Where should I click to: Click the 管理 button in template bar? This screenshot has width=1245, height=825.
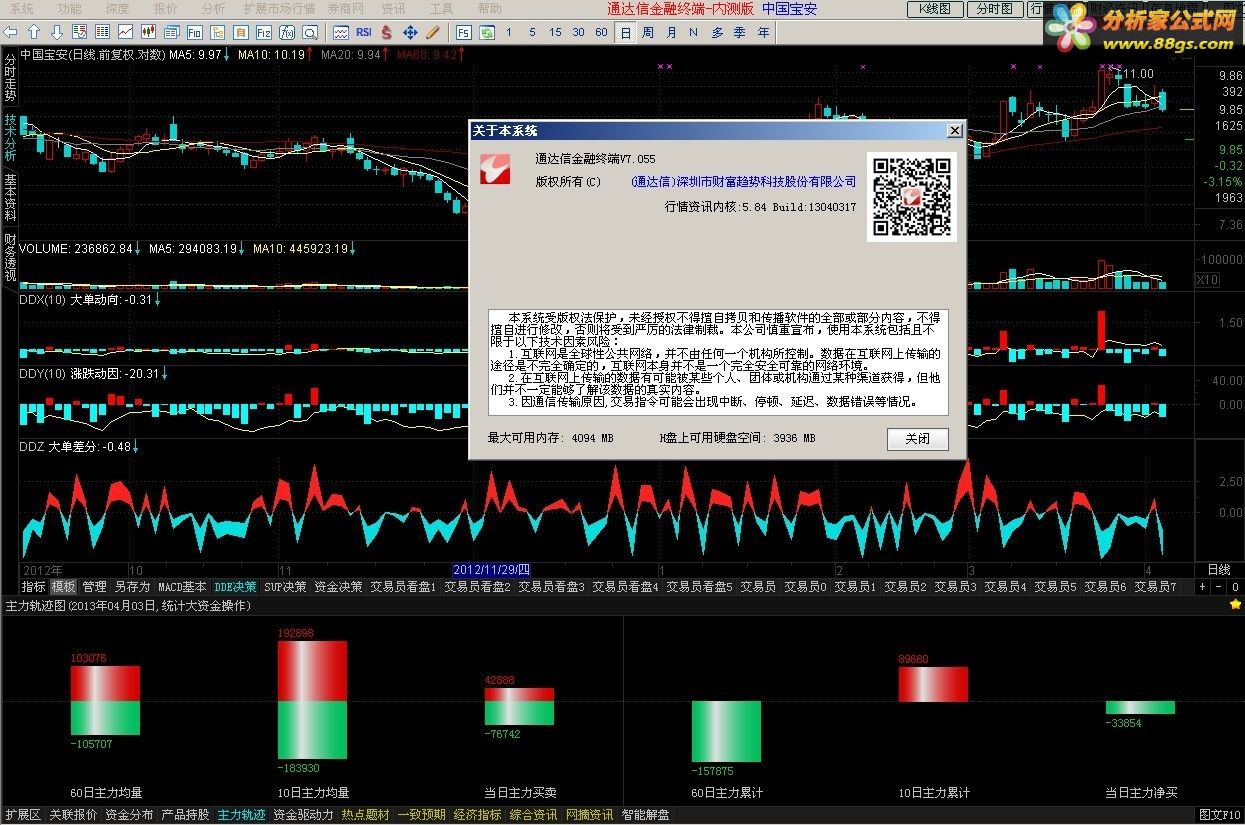coord(94,587)
